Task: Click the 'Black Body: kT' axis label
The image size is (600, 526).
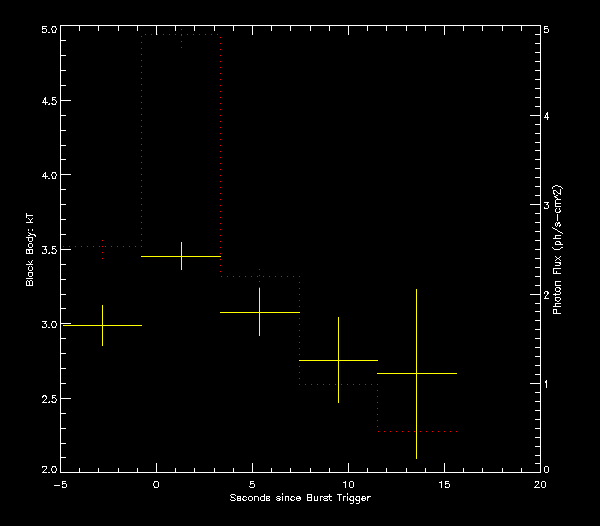Action: (x=31, y=250)
